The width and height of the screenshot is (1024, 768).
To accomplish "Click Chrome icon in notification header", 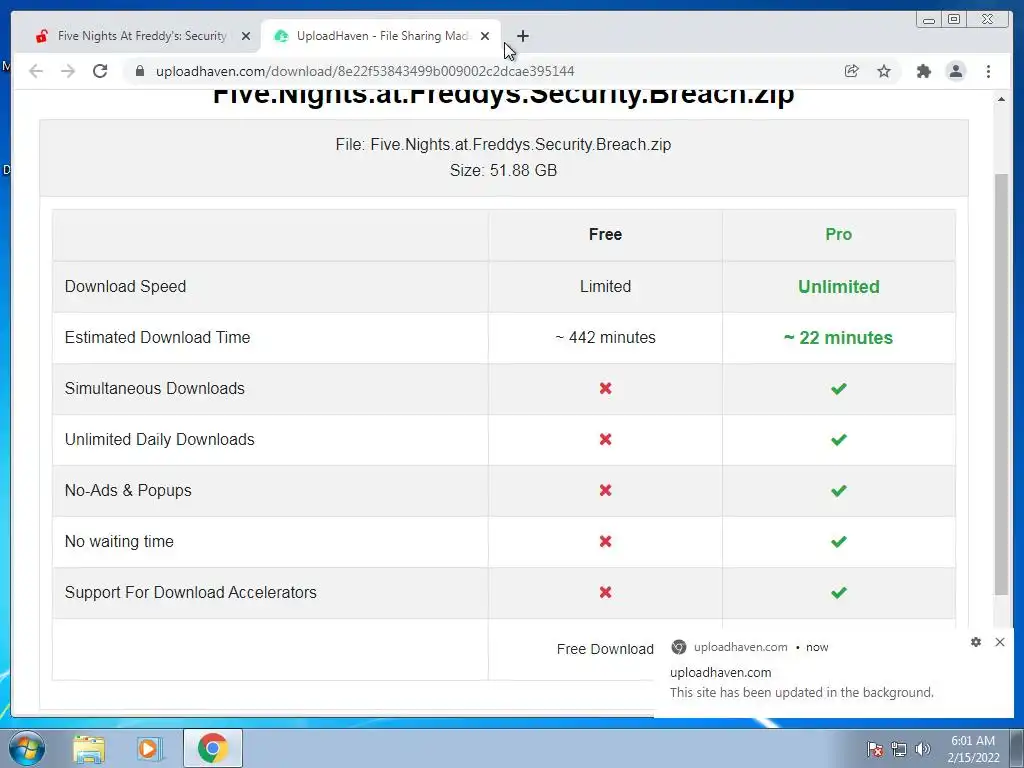I will coord(679,647).
